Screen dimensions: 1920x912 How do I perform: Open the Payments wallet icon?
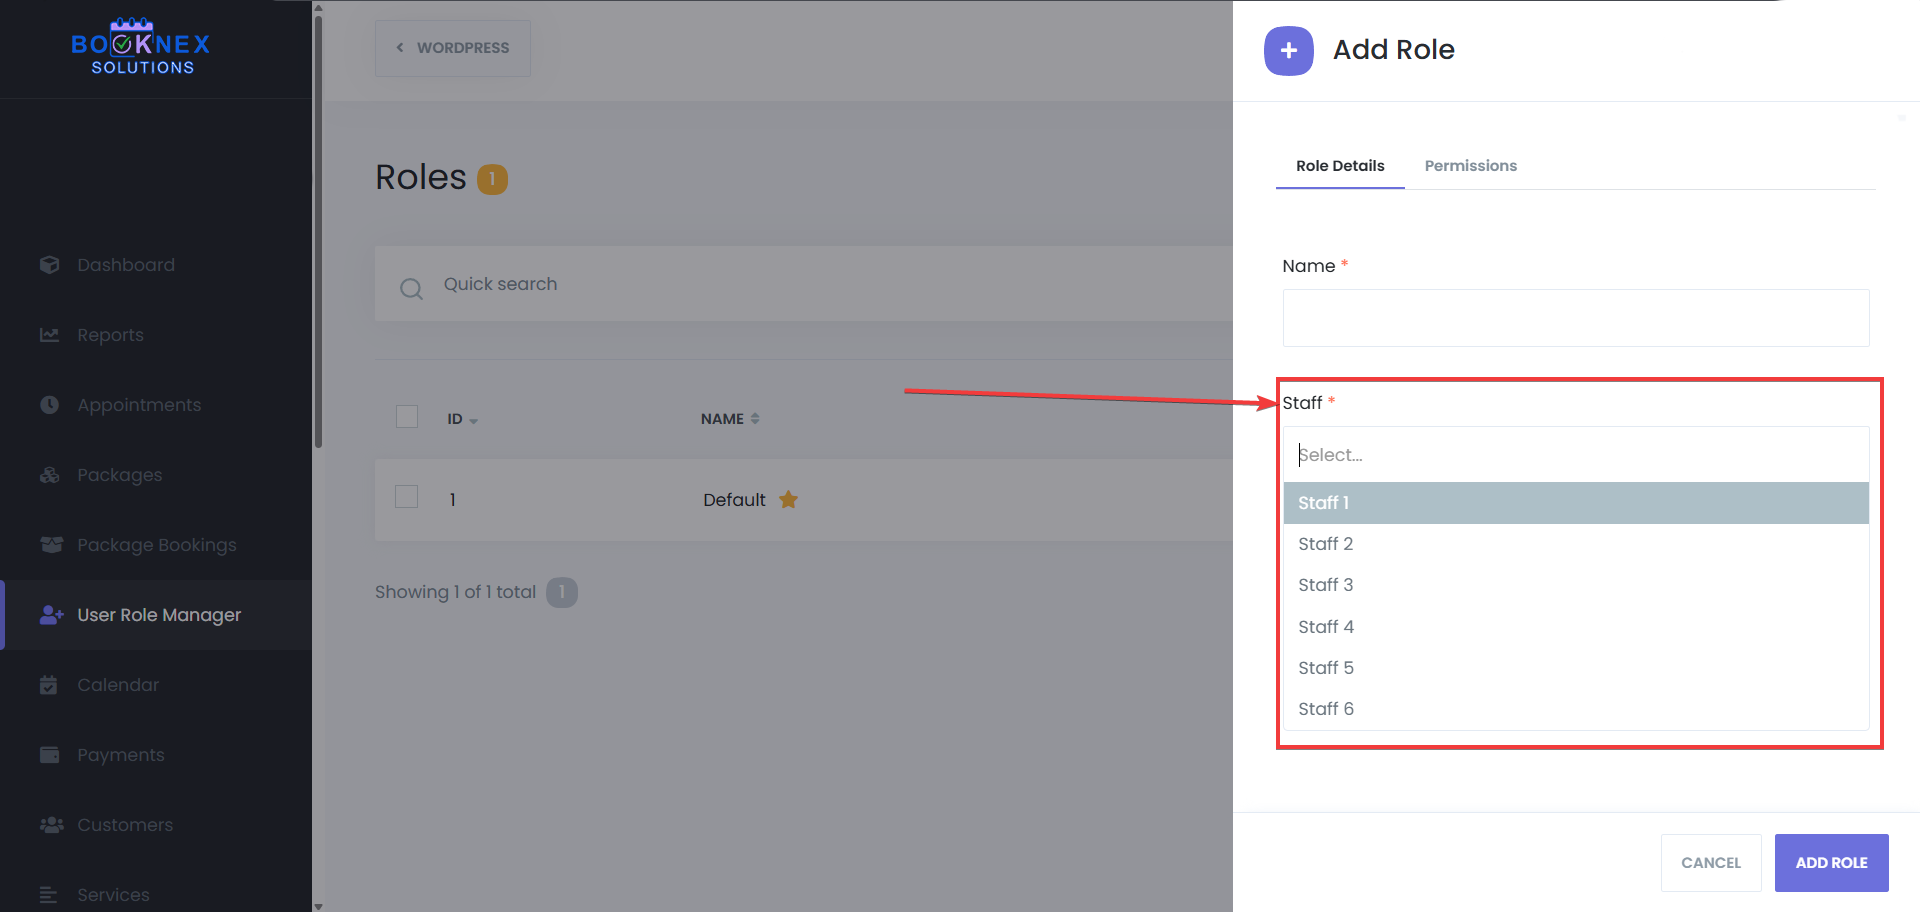[x=49, y=755]
